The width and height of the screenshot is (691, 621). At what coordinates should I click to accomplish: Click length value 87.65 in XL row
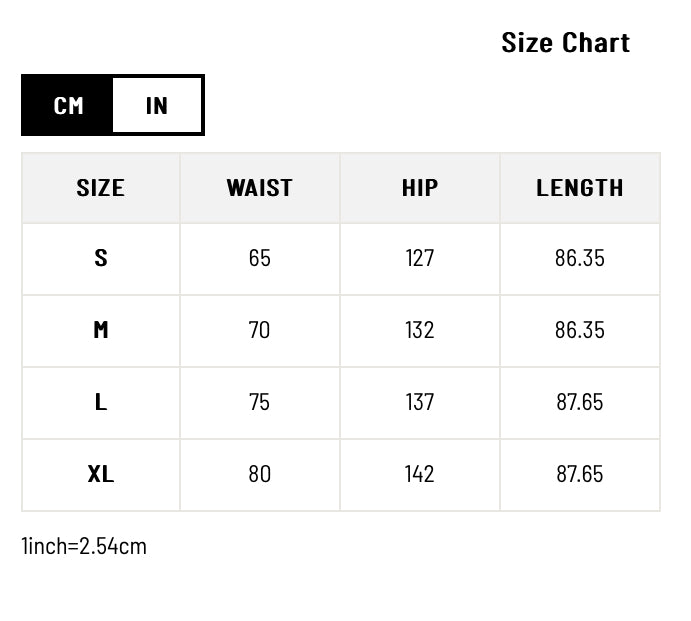coord(580,474)
